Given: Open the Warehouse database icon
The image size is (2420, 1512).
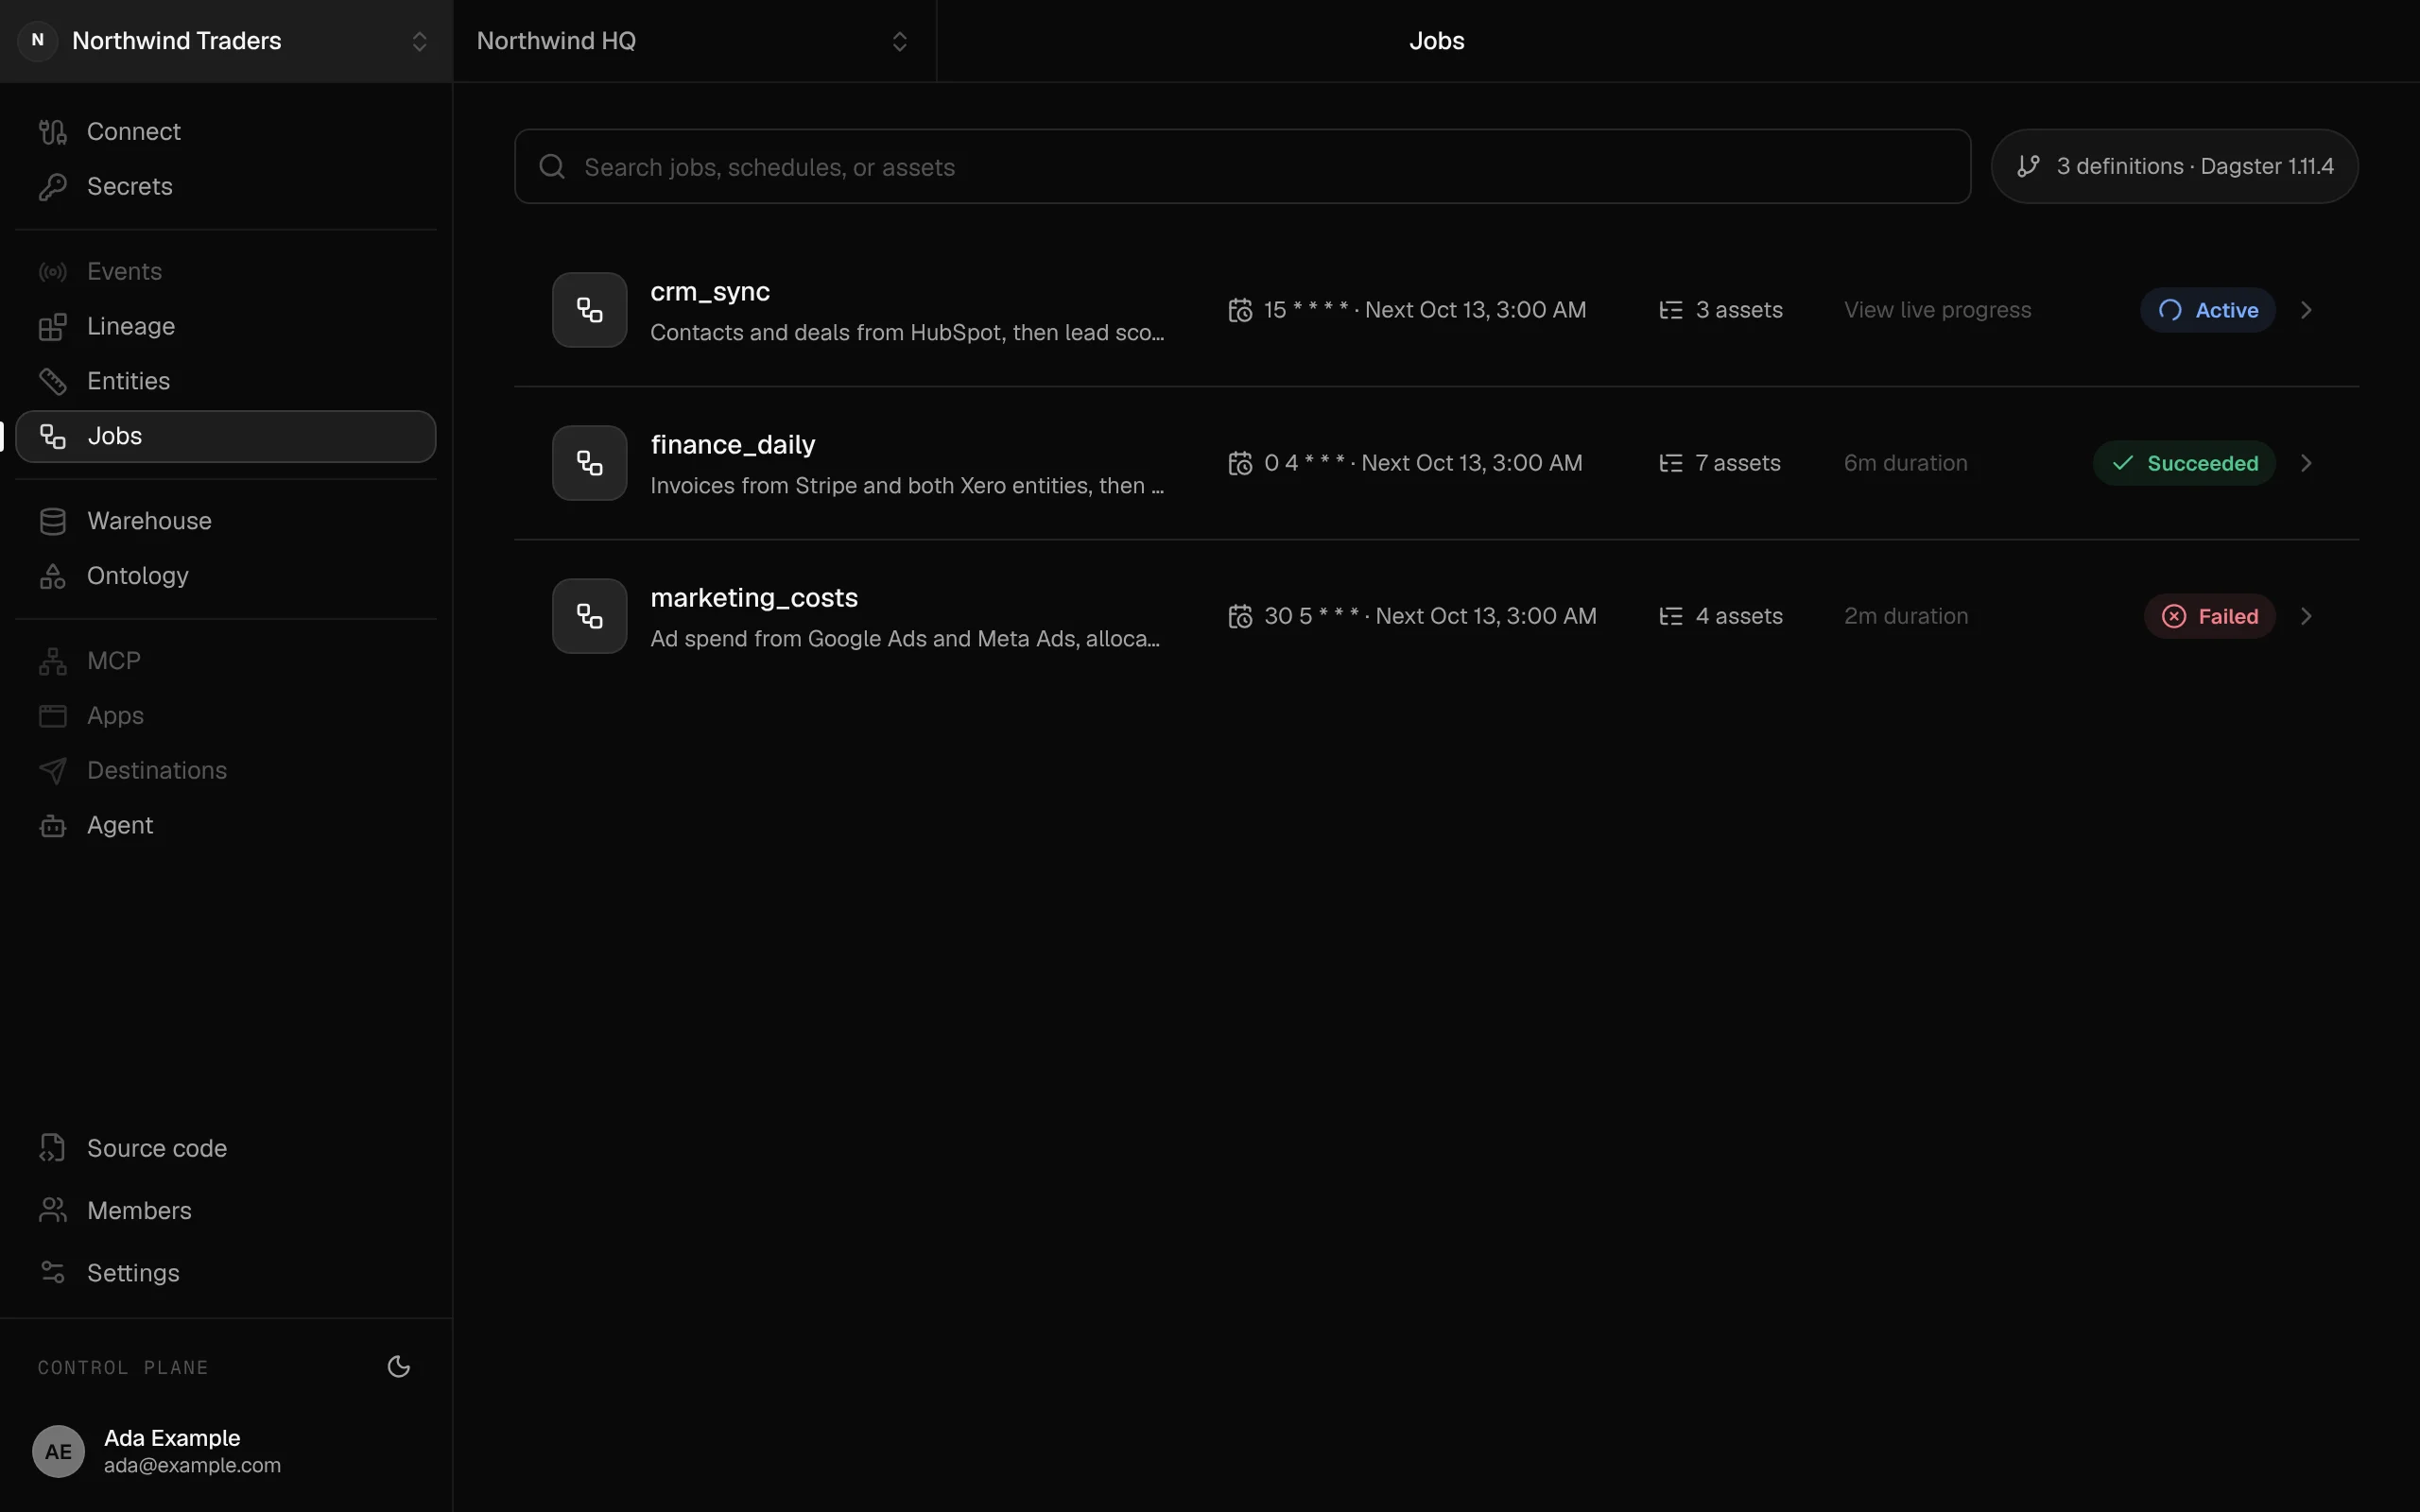Looking at the screenshot, I should (x=53, y=522).
